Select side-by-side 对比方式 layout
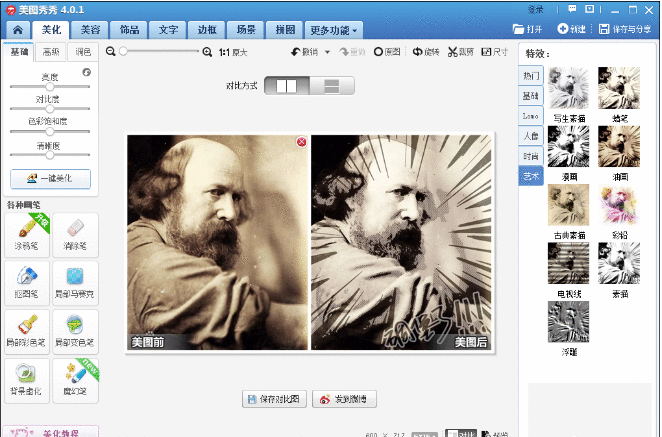This screenshot has height=437, width=662. point(287,86)
